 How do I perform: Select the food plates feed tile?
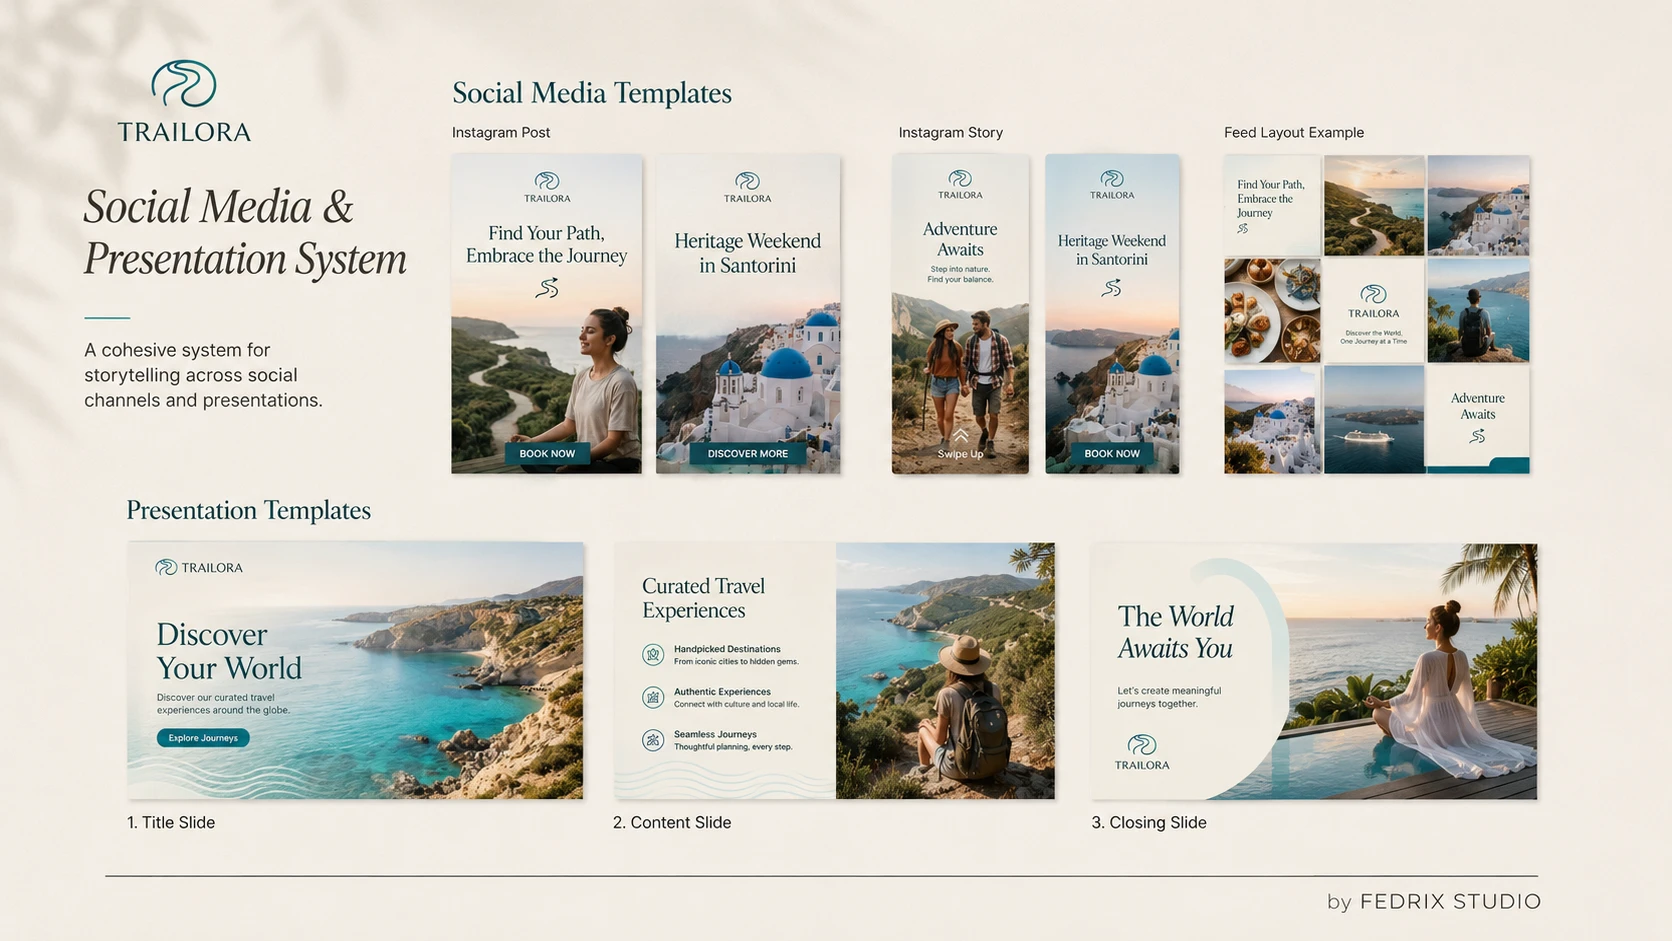(x=1272, y=311)
